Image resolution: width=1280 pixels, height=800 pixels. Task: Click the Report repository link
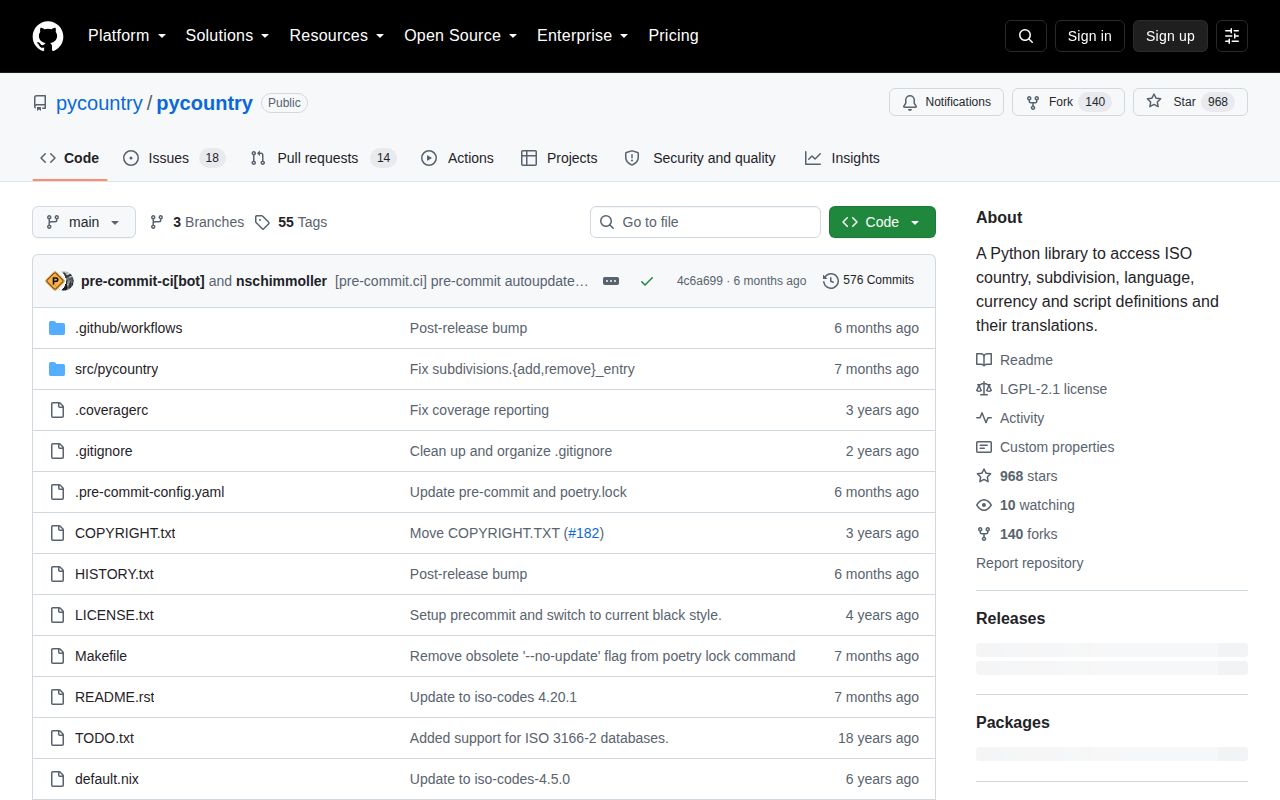[1029, 563]
